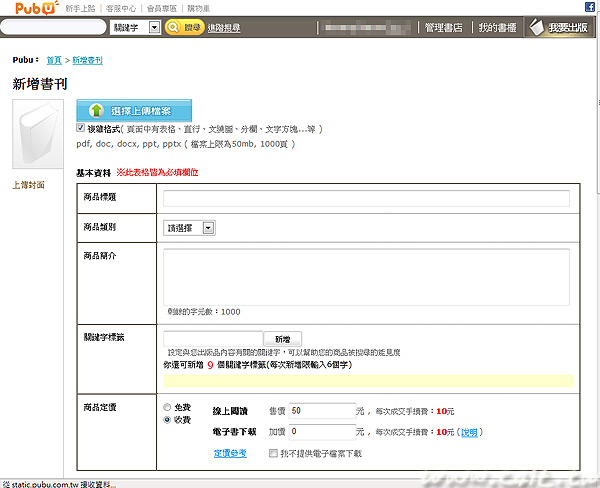
Task: Click the 首頁 breadcrumb link
Action: [54, 60]
